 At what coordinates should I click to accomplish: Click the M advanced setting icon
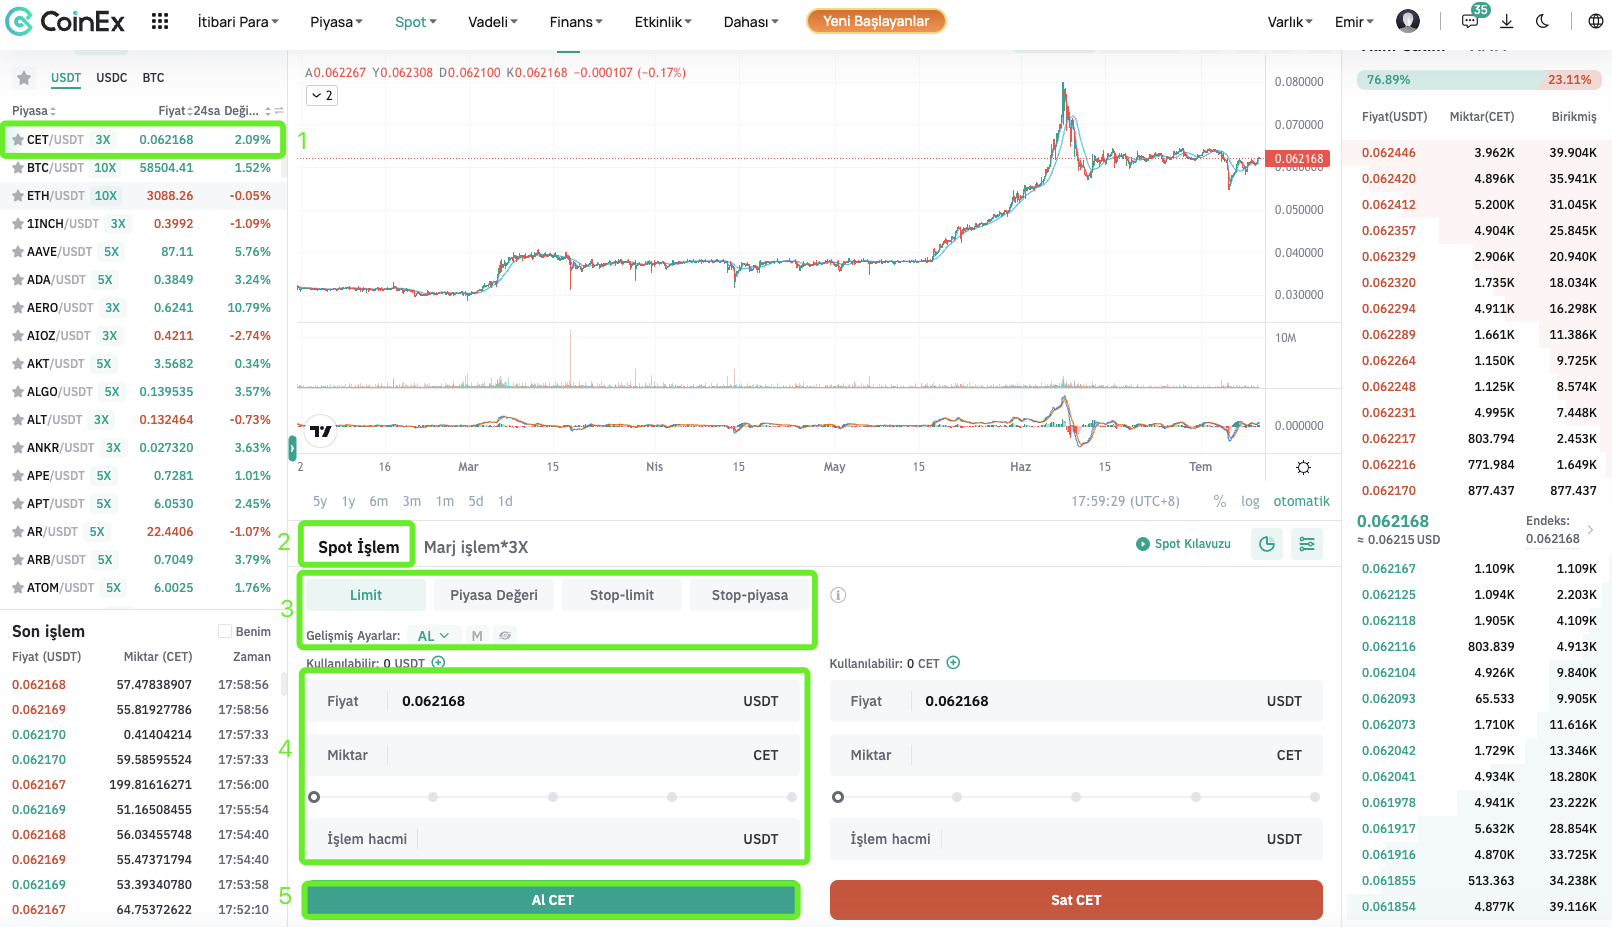477,636
